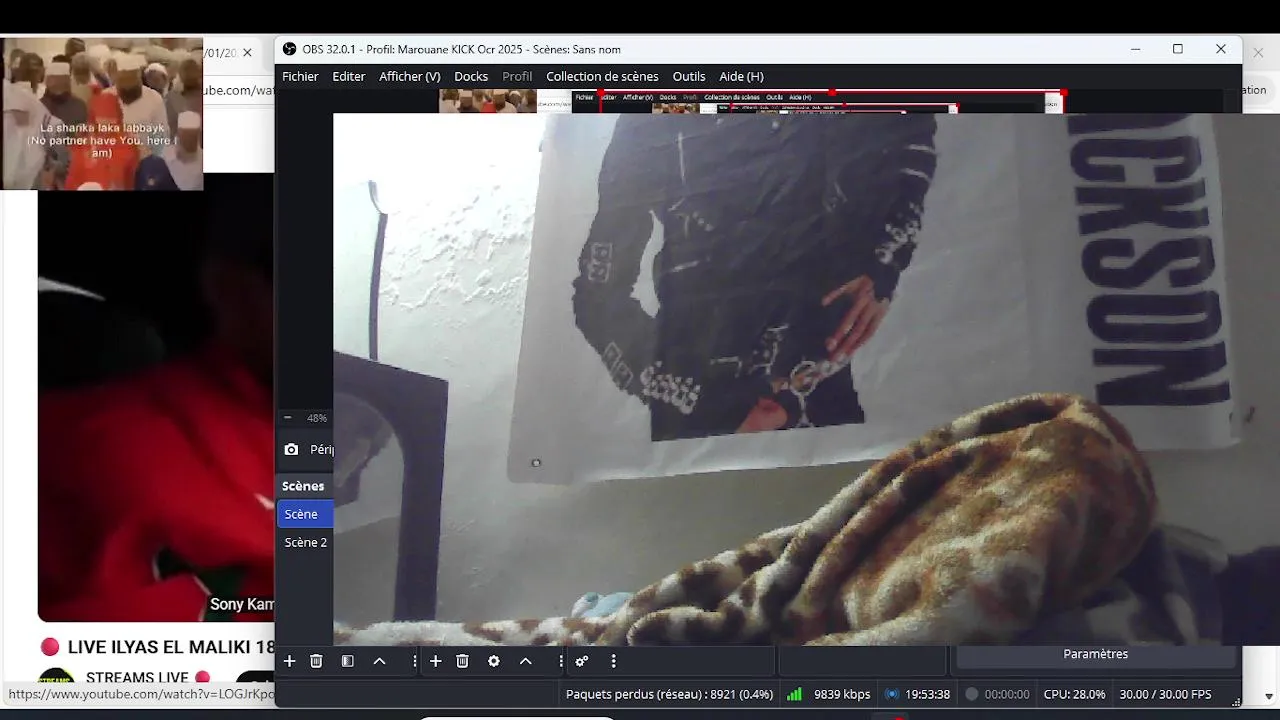Click the streaming status icon beside 19:53:38
Image resolution: width=1280 pixels, height=720 pixels.
click(892, 694)
